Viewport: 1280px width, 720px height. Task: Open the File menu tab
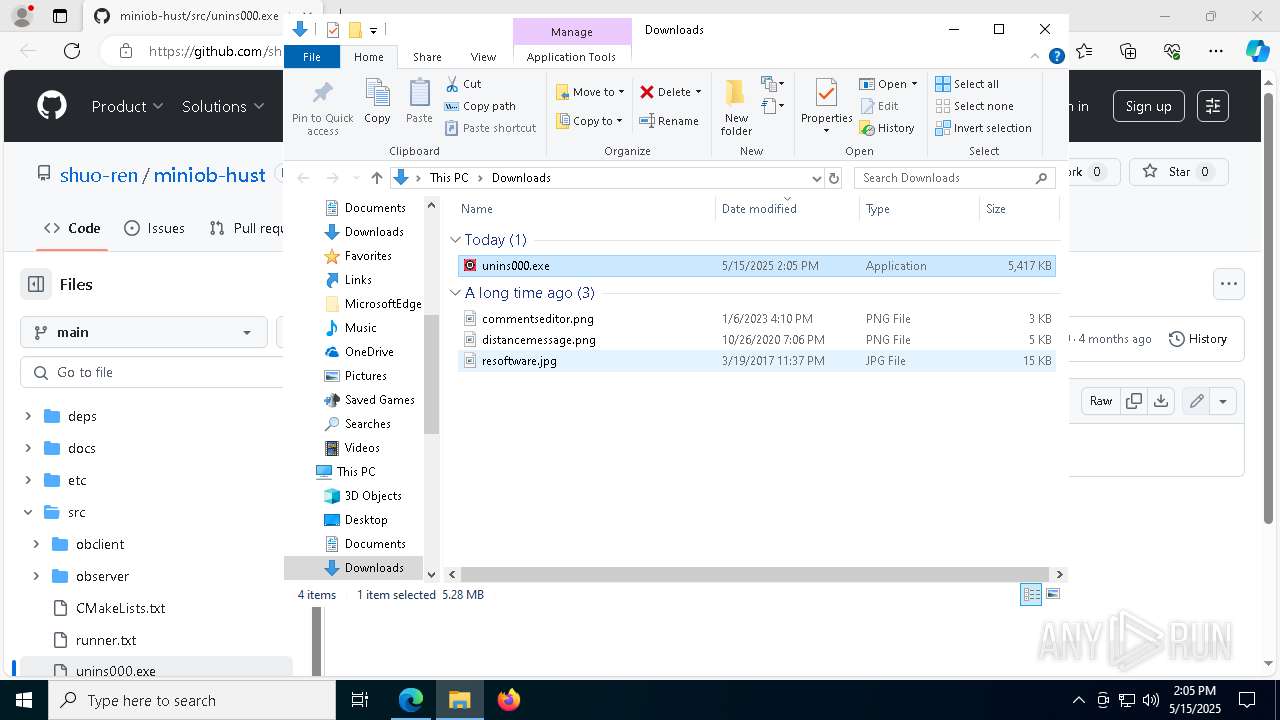click(x=312, y=57)
